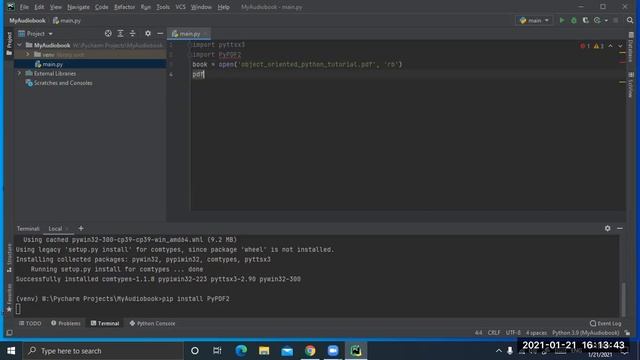
Task: Expand External Libraries node
Action: [20, 73]
